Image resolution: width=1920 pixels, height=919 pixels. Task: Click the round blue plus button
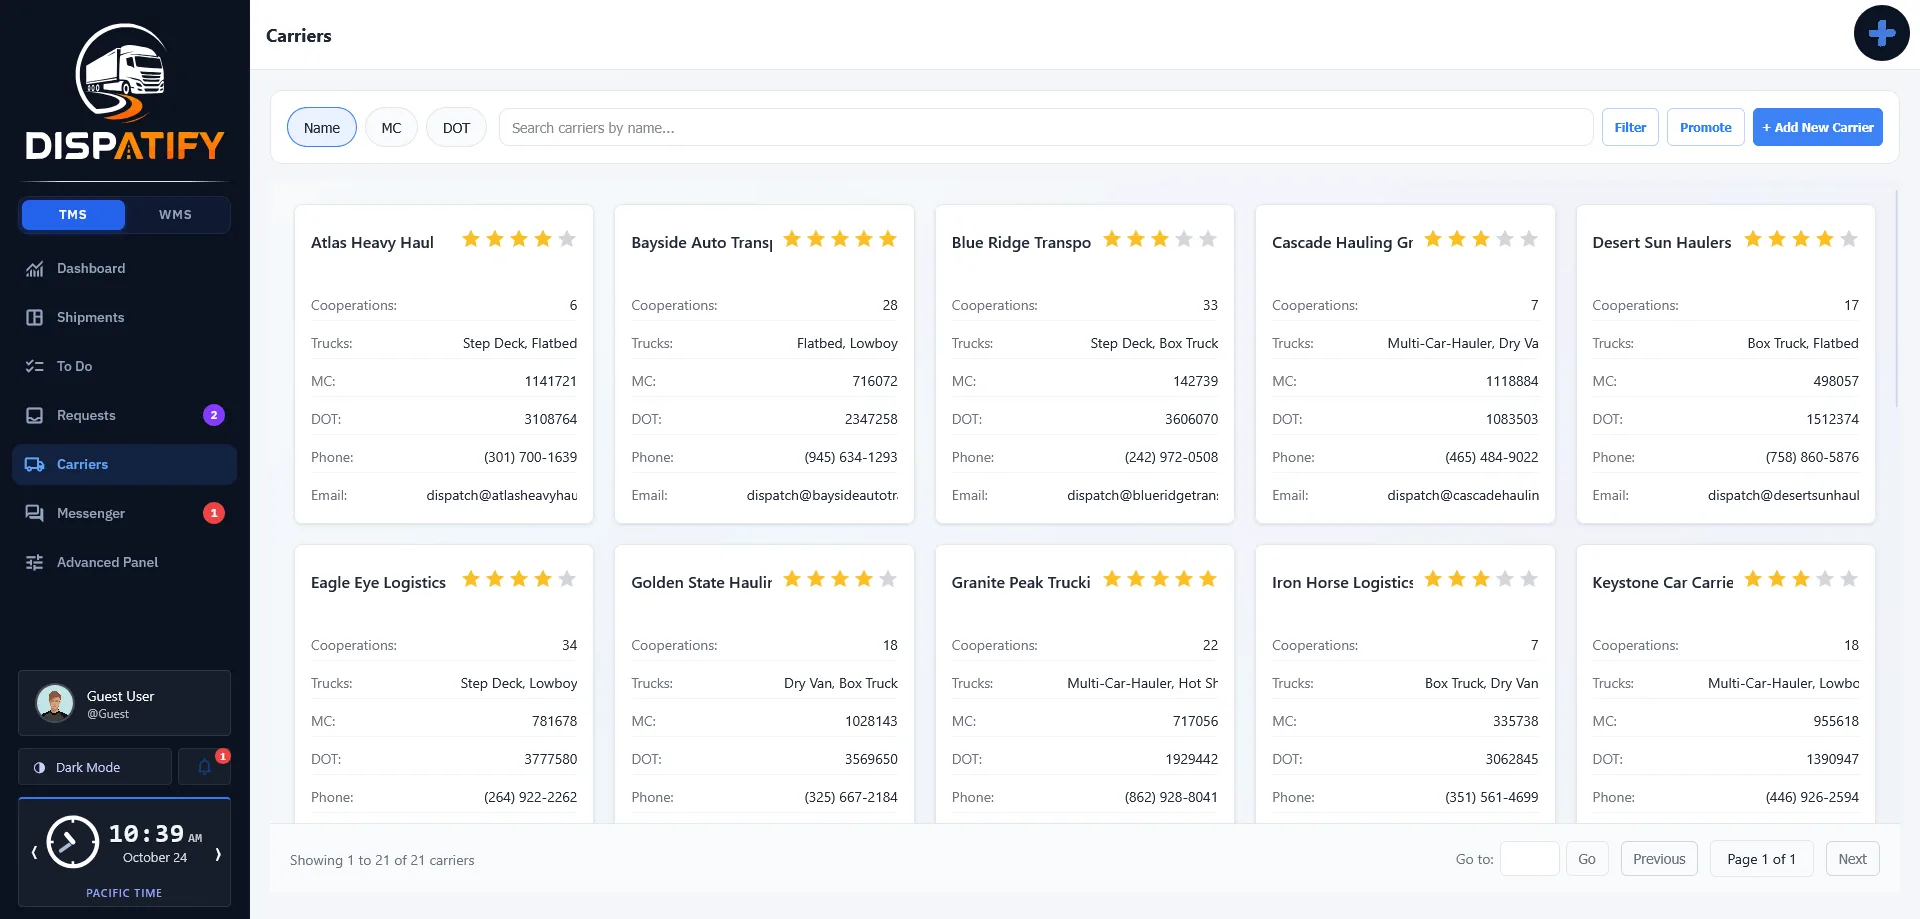(1881, 33)
